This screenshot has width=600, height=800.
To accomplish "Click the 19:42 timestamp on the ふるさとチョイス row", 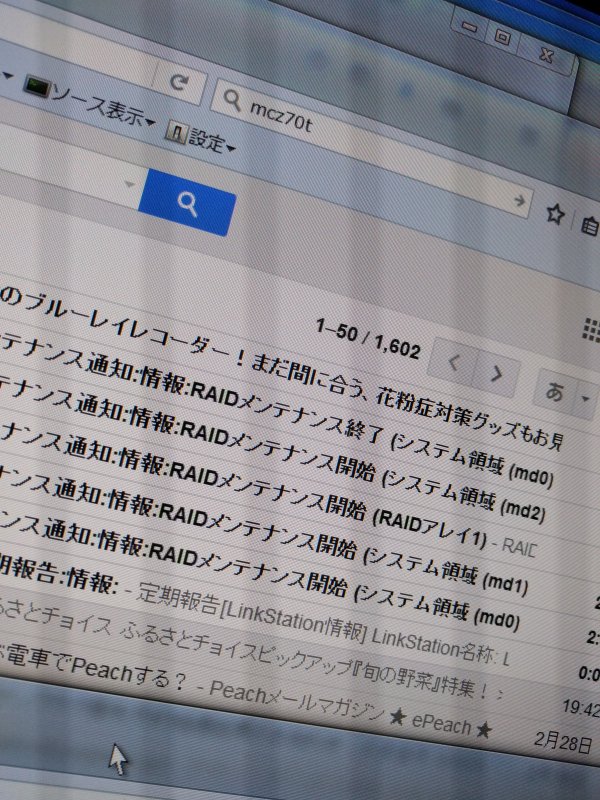I will (581, 708).
